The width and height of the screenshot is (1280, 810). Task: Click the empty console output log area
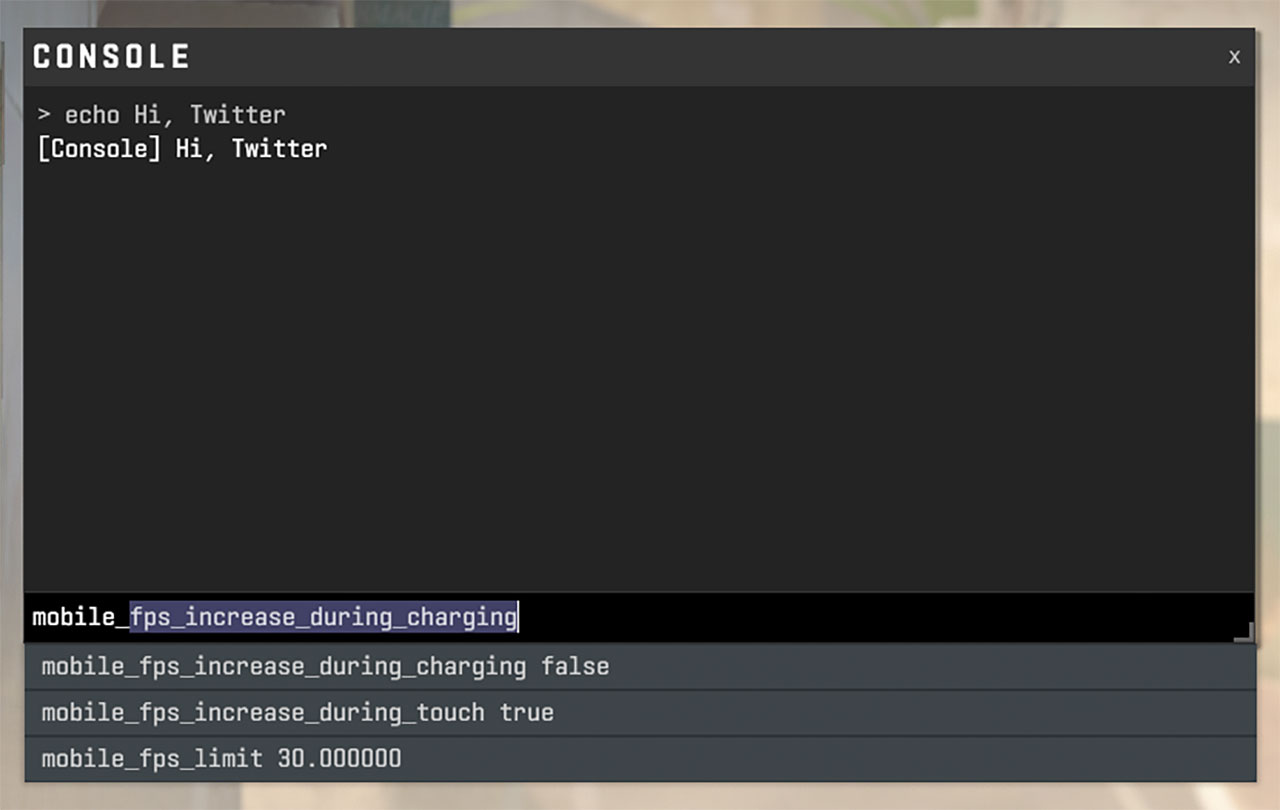640,380
